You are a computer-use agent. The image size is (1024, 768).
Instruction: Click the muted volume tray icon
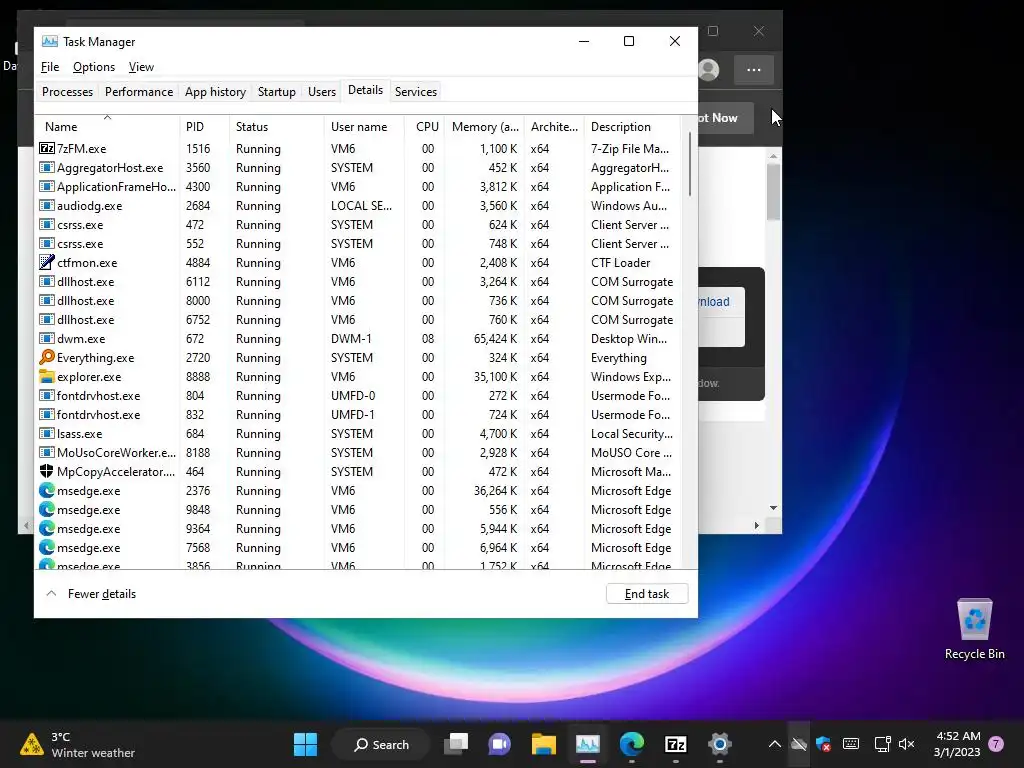(x=906, y=744)
